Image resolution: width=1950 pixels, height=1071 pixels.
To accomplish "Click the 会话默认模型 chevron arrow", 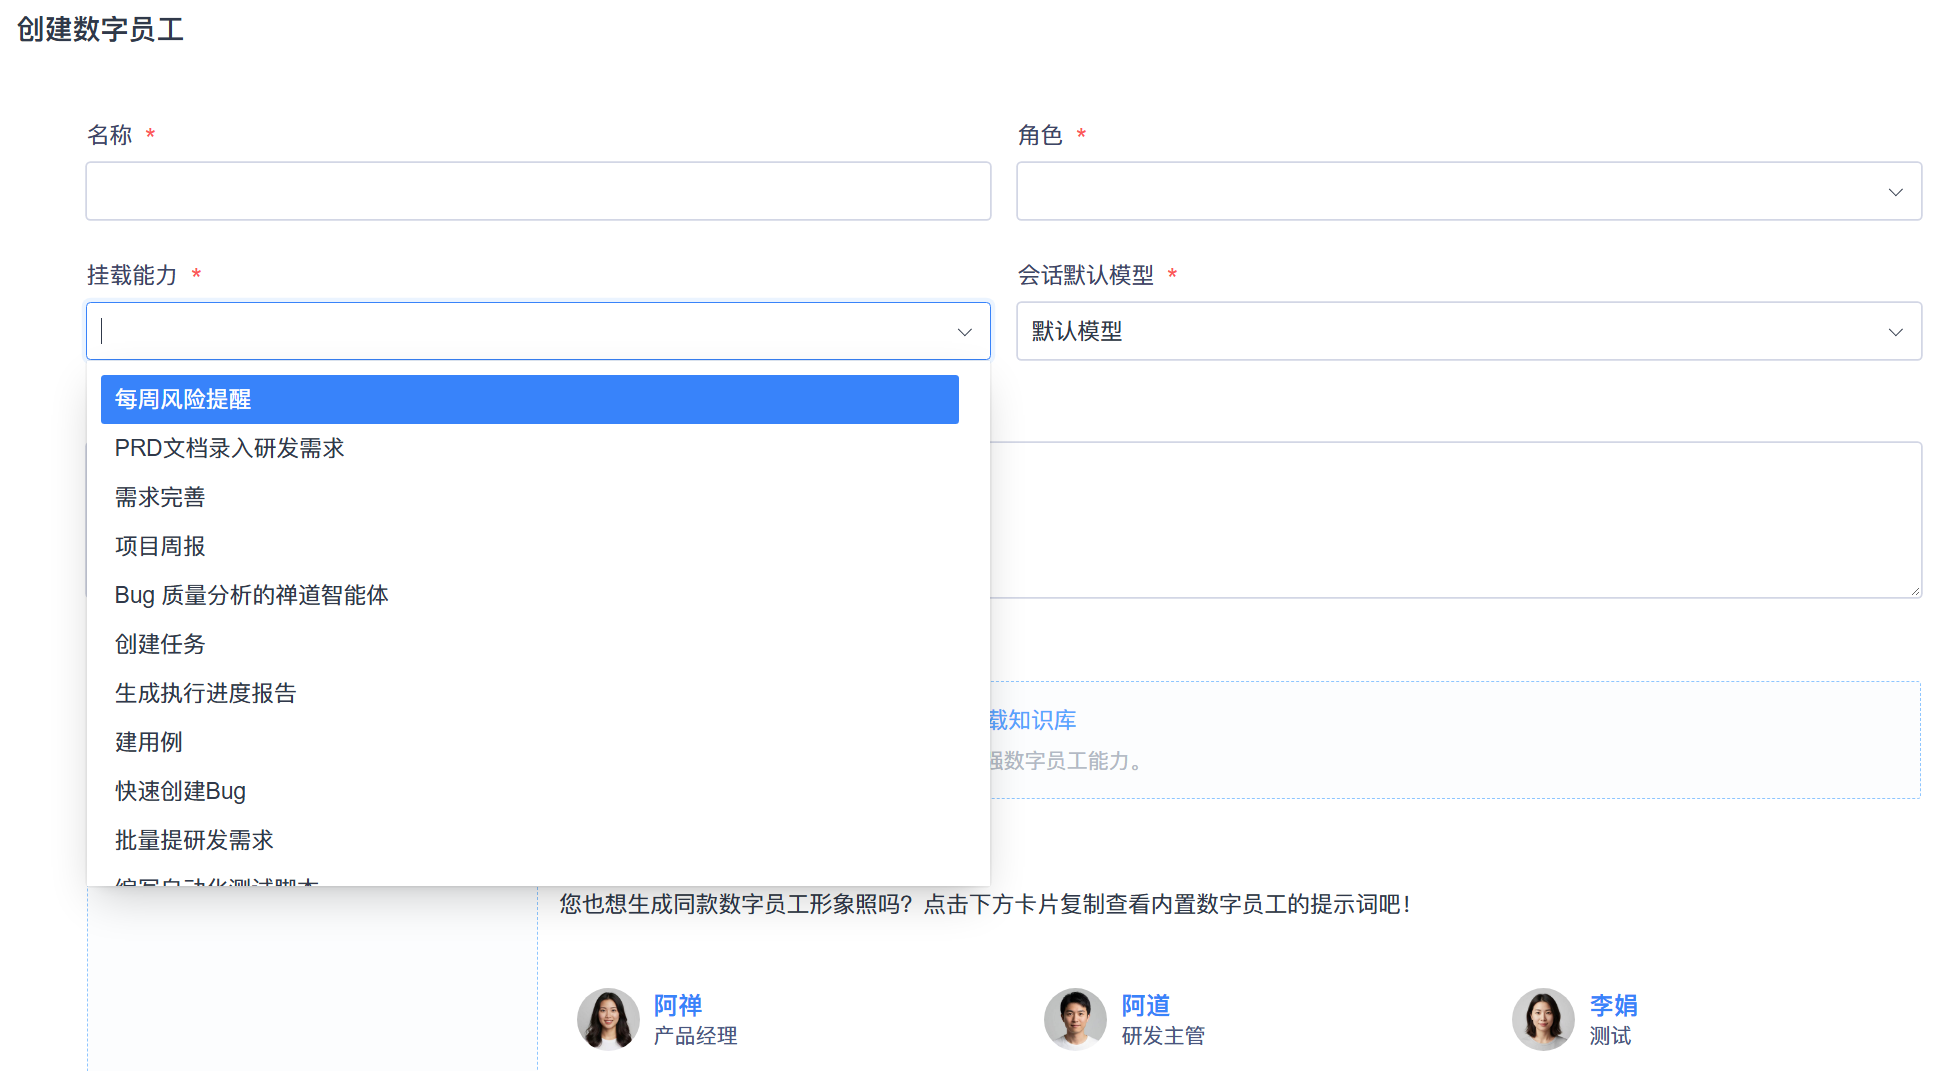I will pos(1895,332).
